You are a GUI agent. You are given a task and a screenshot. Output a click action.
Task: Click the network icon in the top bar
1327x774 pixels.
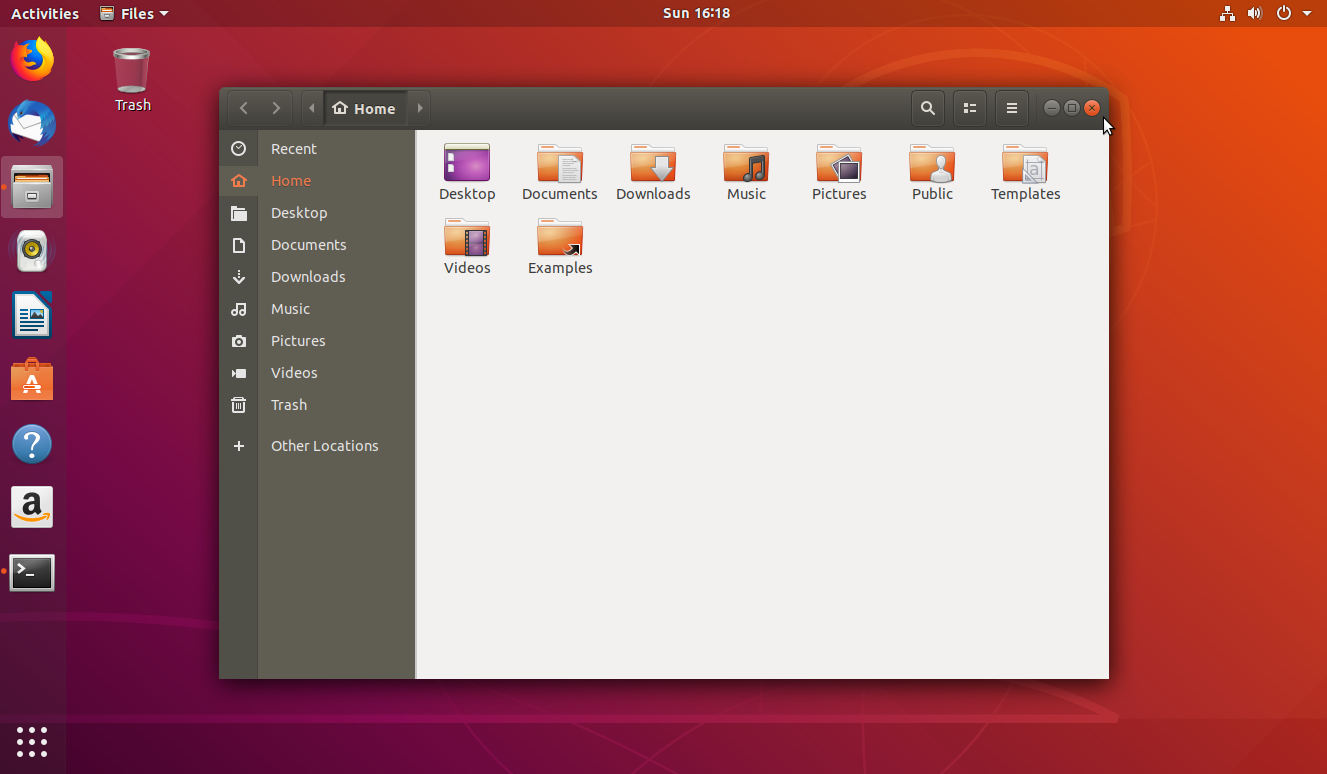point(1227,13)
